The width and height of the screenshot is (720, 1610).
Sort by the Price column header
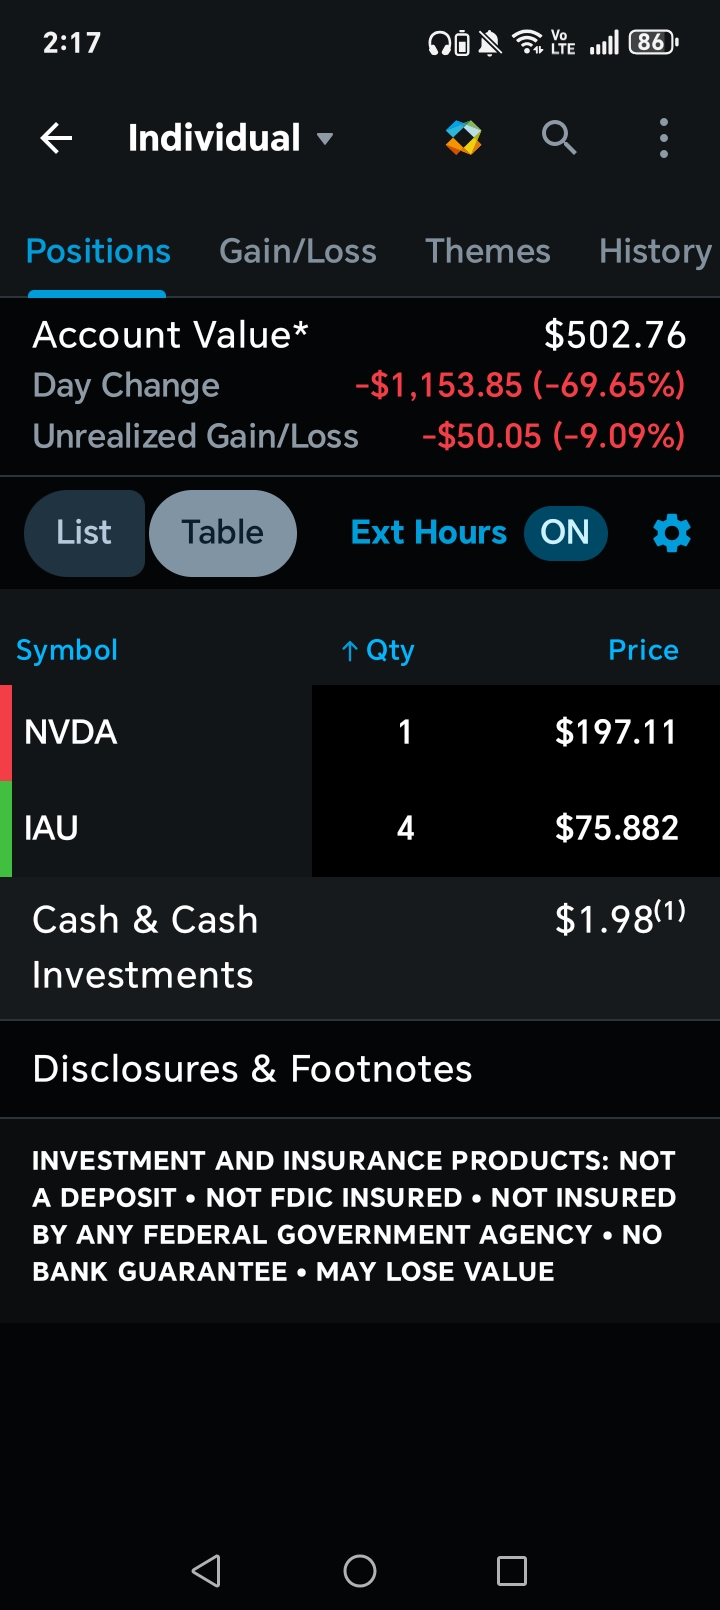643,650
